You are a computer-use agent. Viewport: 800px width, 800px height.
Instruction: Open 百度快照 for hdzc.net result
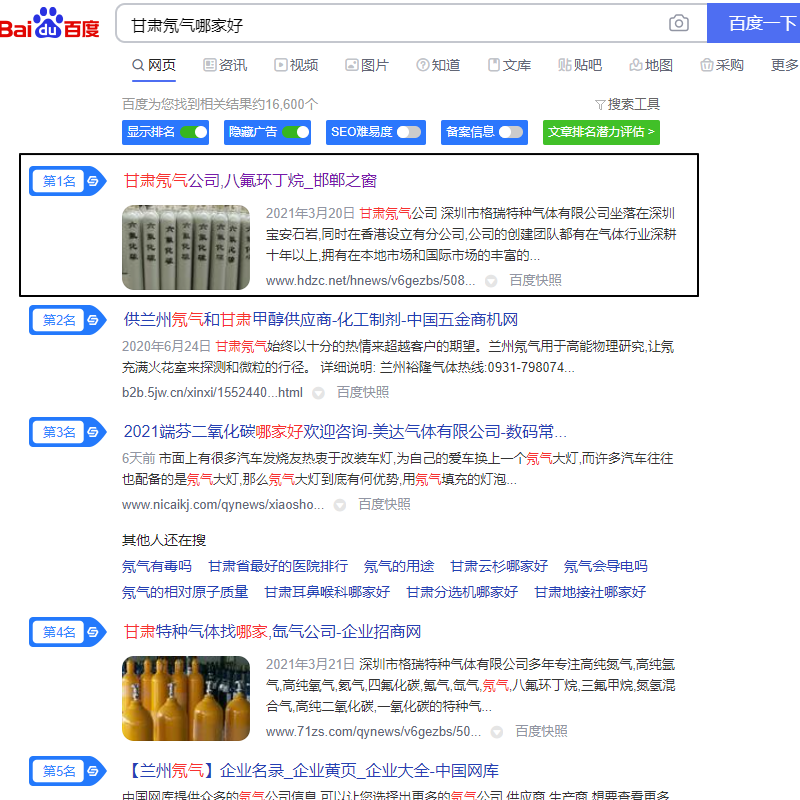(x=535, y=281)
